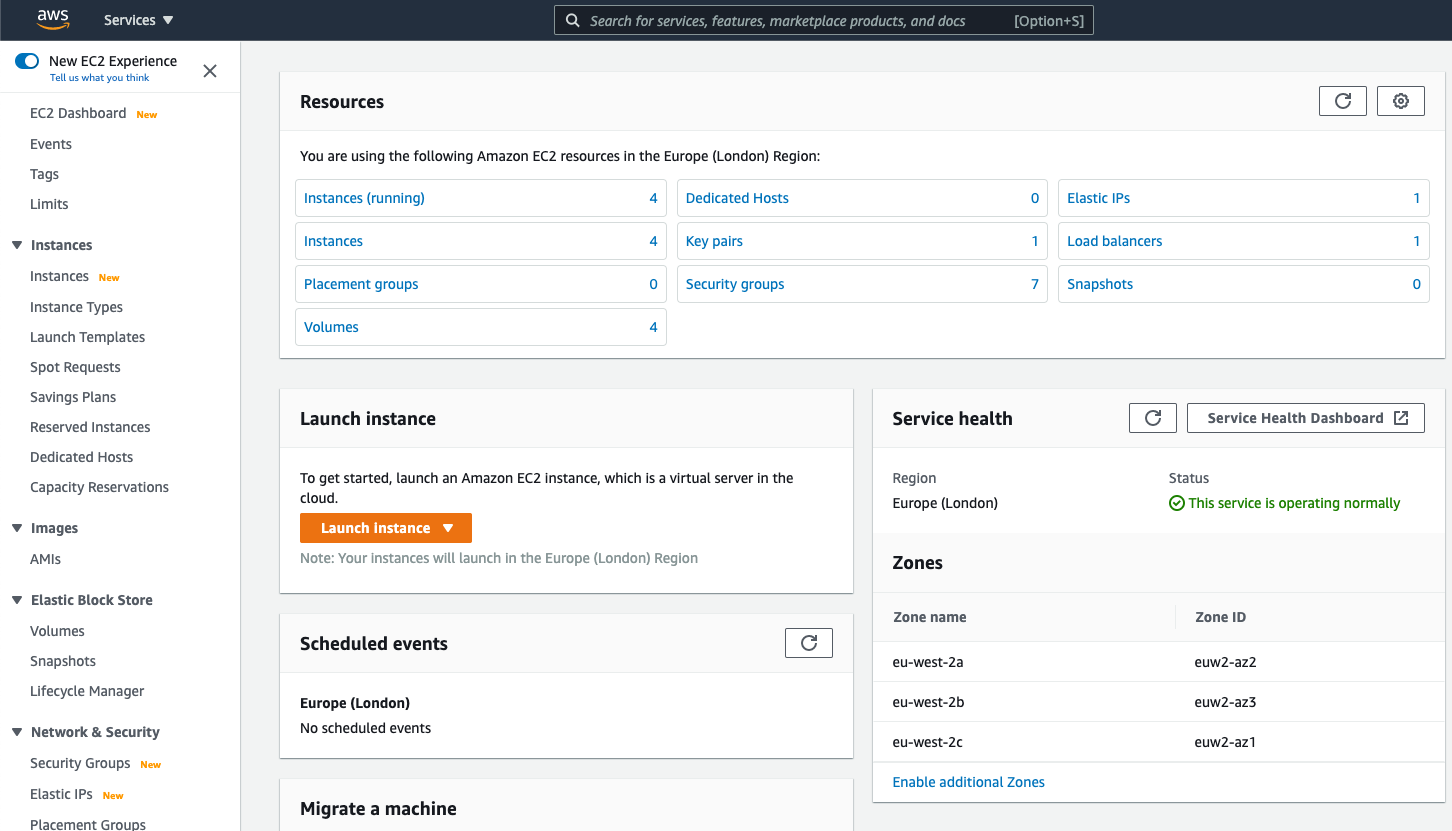Open Instances New item in sidebar
This screenshot has width=1452, height=831.
point(59,276)
